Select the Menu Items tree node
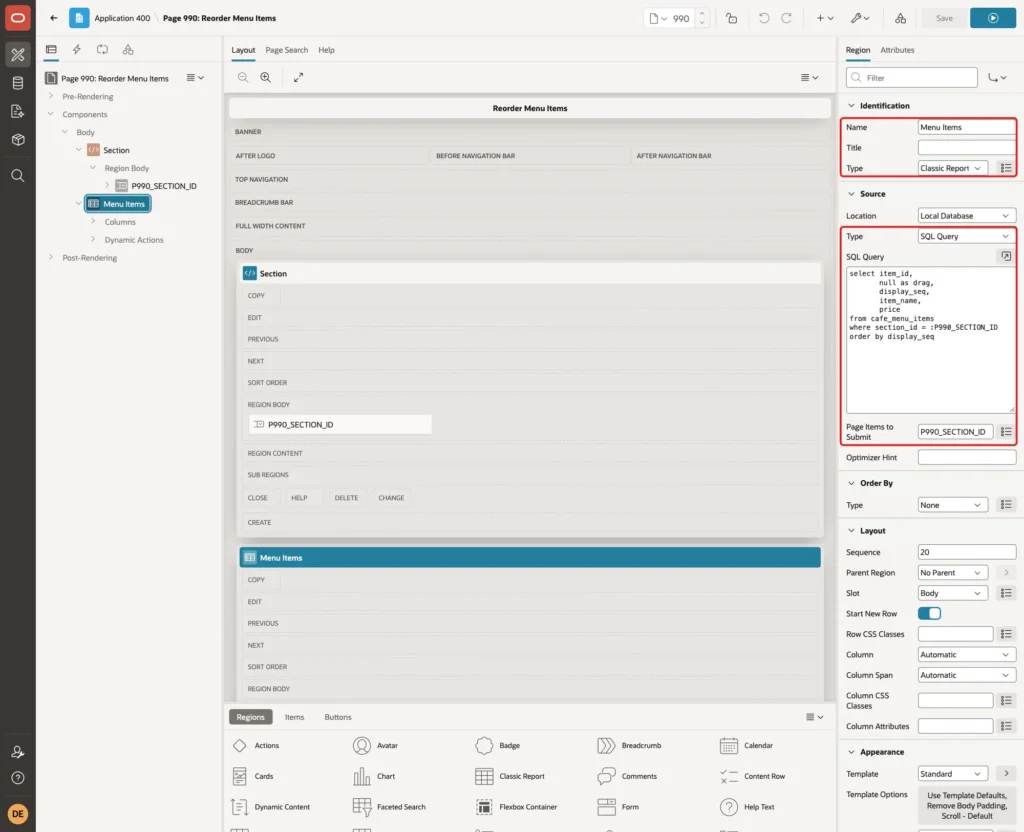Image resolution: width=1024 pixels, height=832 pixels. point(118,204)
